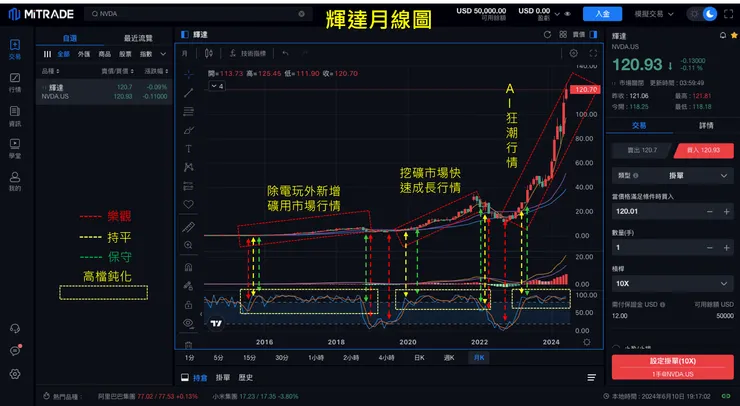
Task: Open candlestick chart style selector
Action: point(209,53)
